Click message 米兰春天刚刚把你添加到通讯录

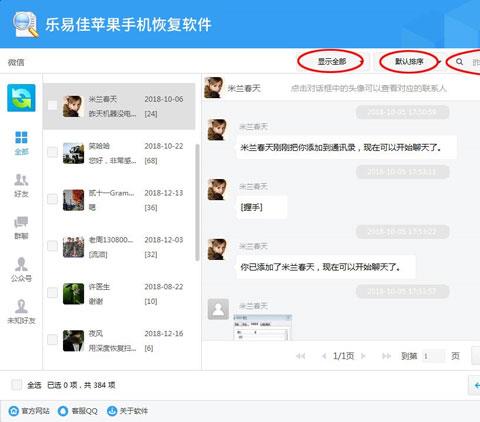tap(346, 147)
